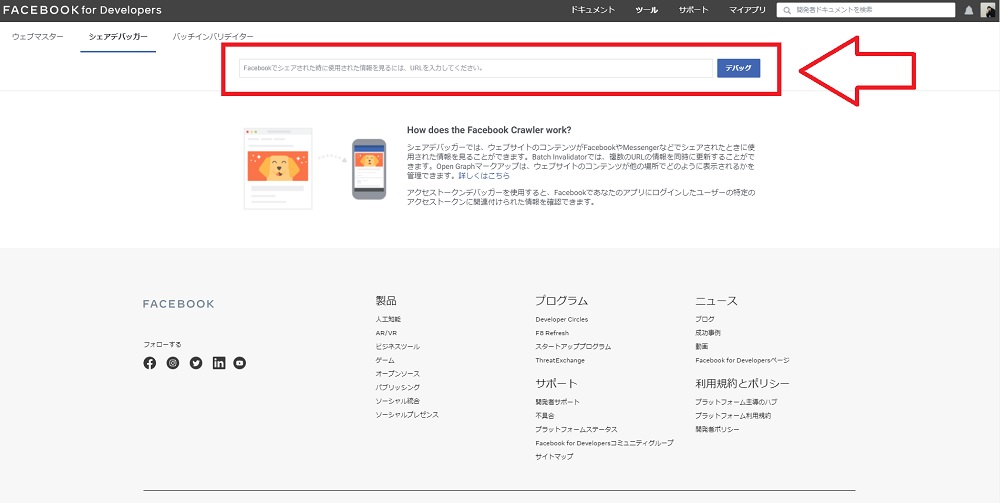Viewport: 1000px width, 503px height.
Task: Open the Twitter icon in footer
Action: 196,363
